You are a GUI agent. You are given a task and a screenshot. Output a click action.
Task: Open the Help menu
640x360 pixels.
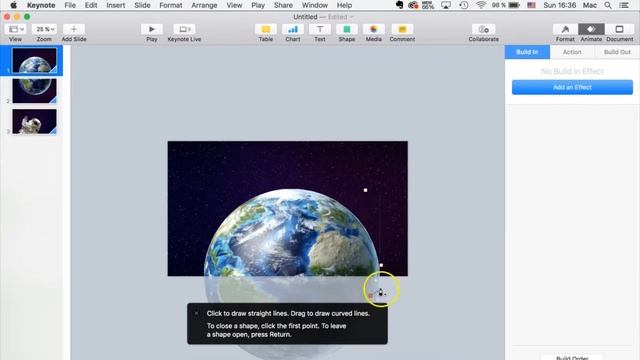(x=344, y=5)
